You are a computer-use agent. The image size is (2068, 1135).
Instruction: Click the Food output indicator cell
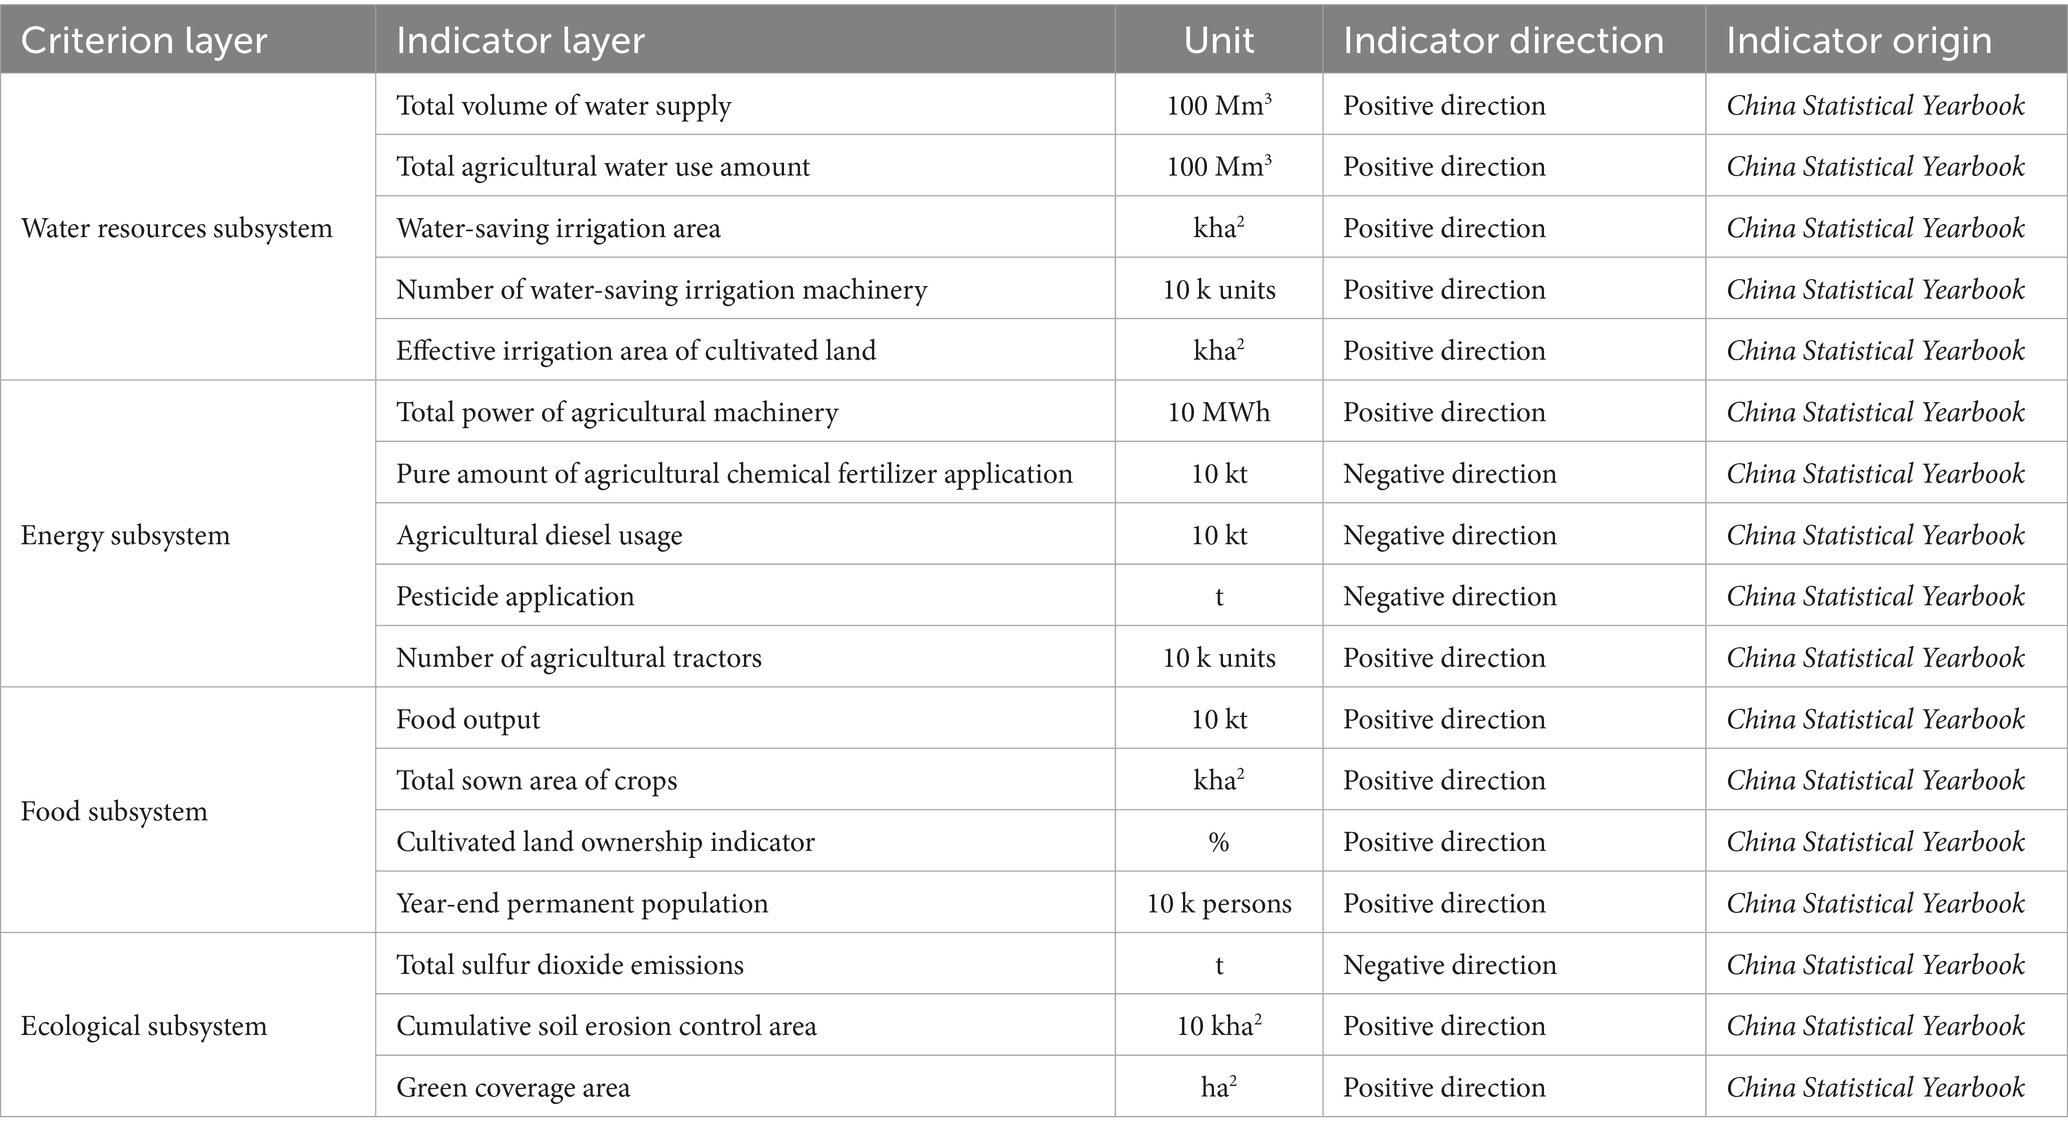coord(468,719)
